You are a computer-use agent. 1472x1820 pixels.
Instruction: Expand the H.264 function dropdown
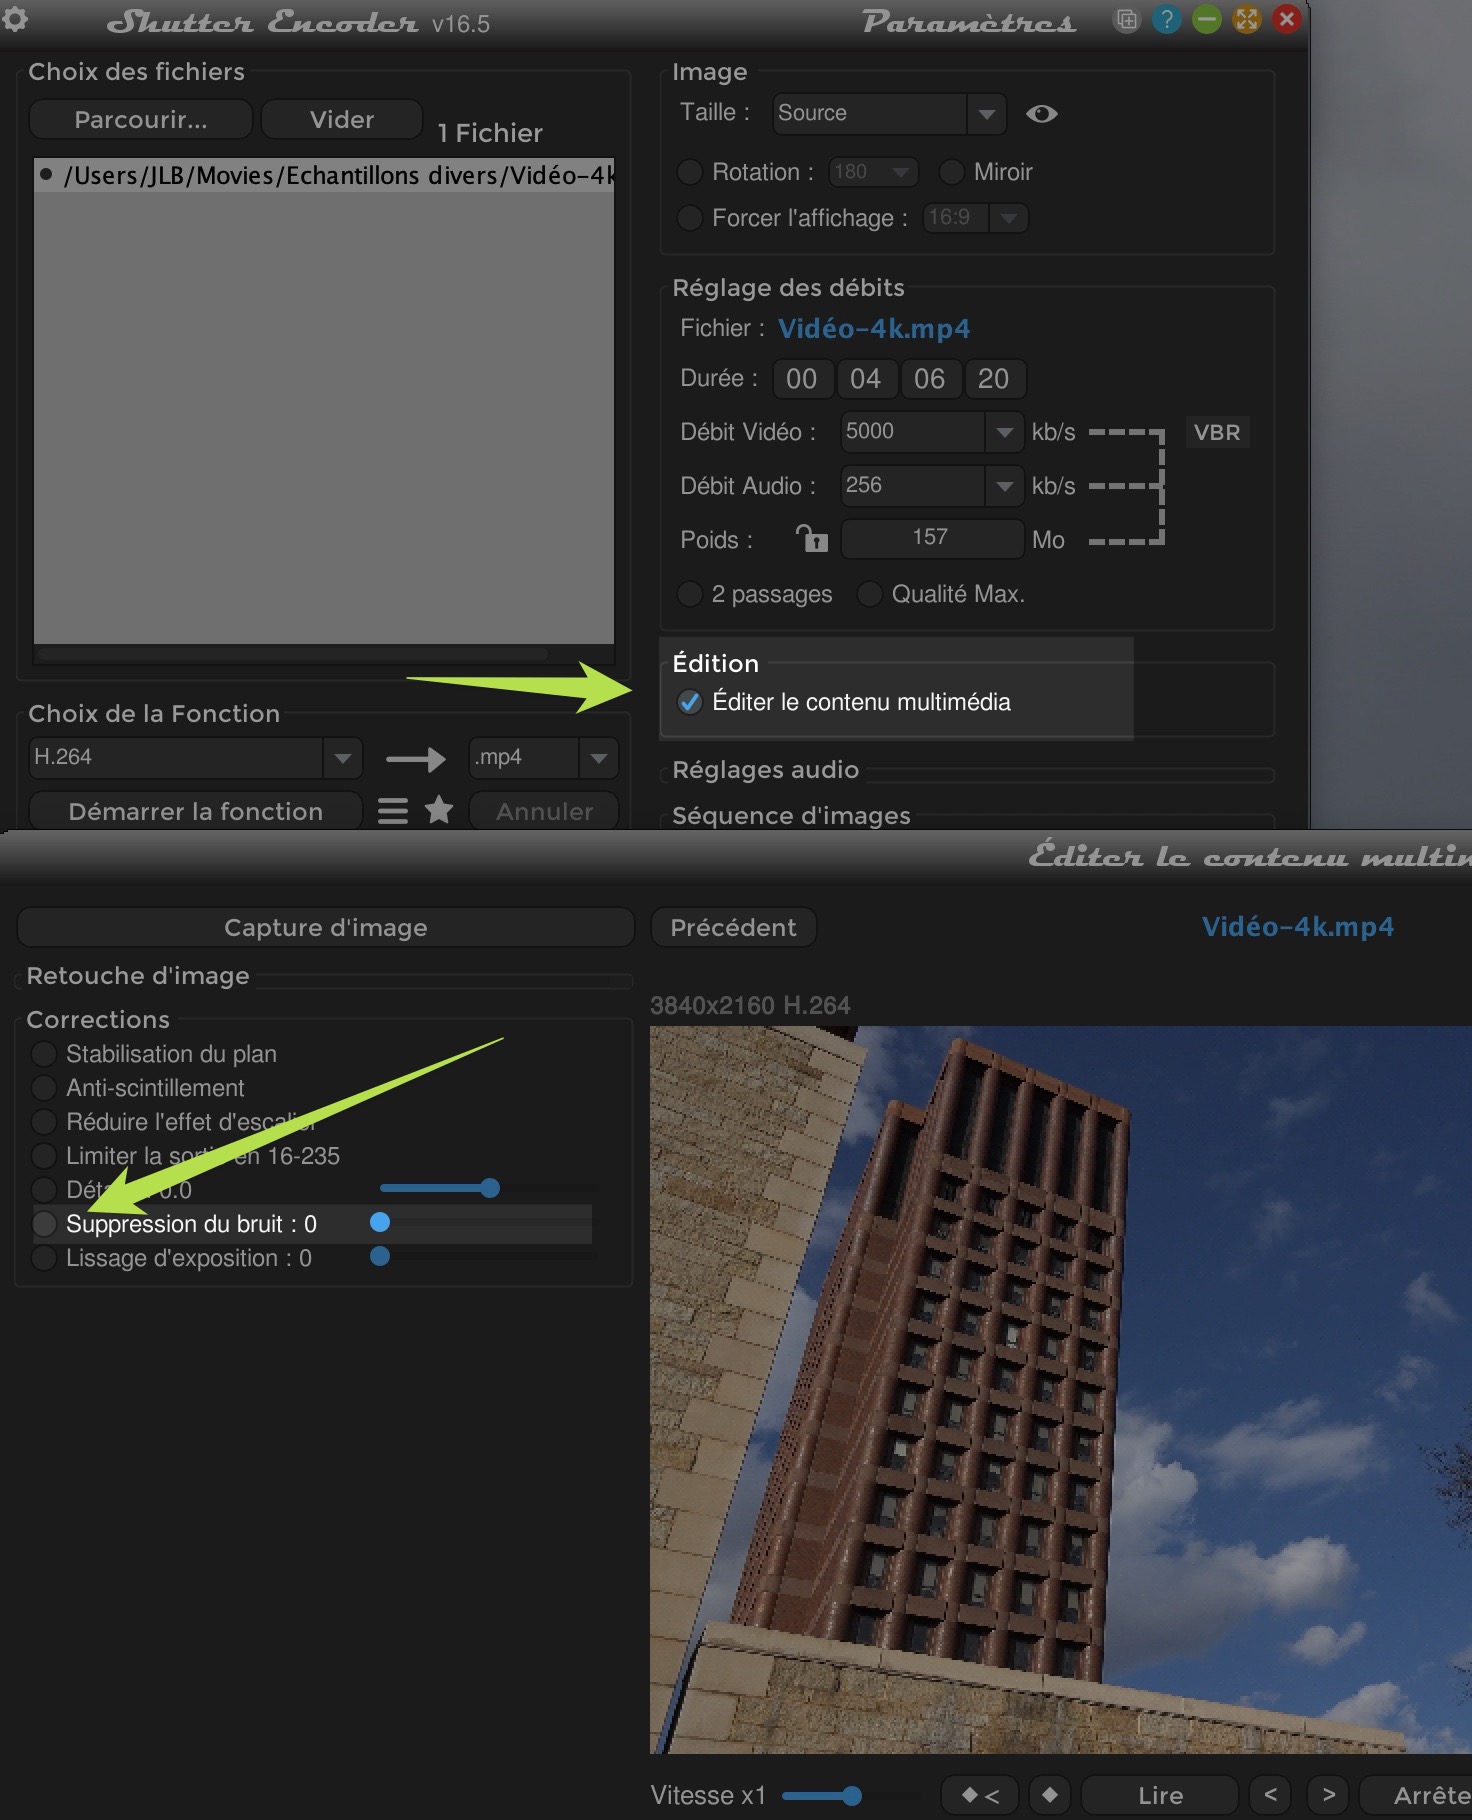tap(342, 758)
